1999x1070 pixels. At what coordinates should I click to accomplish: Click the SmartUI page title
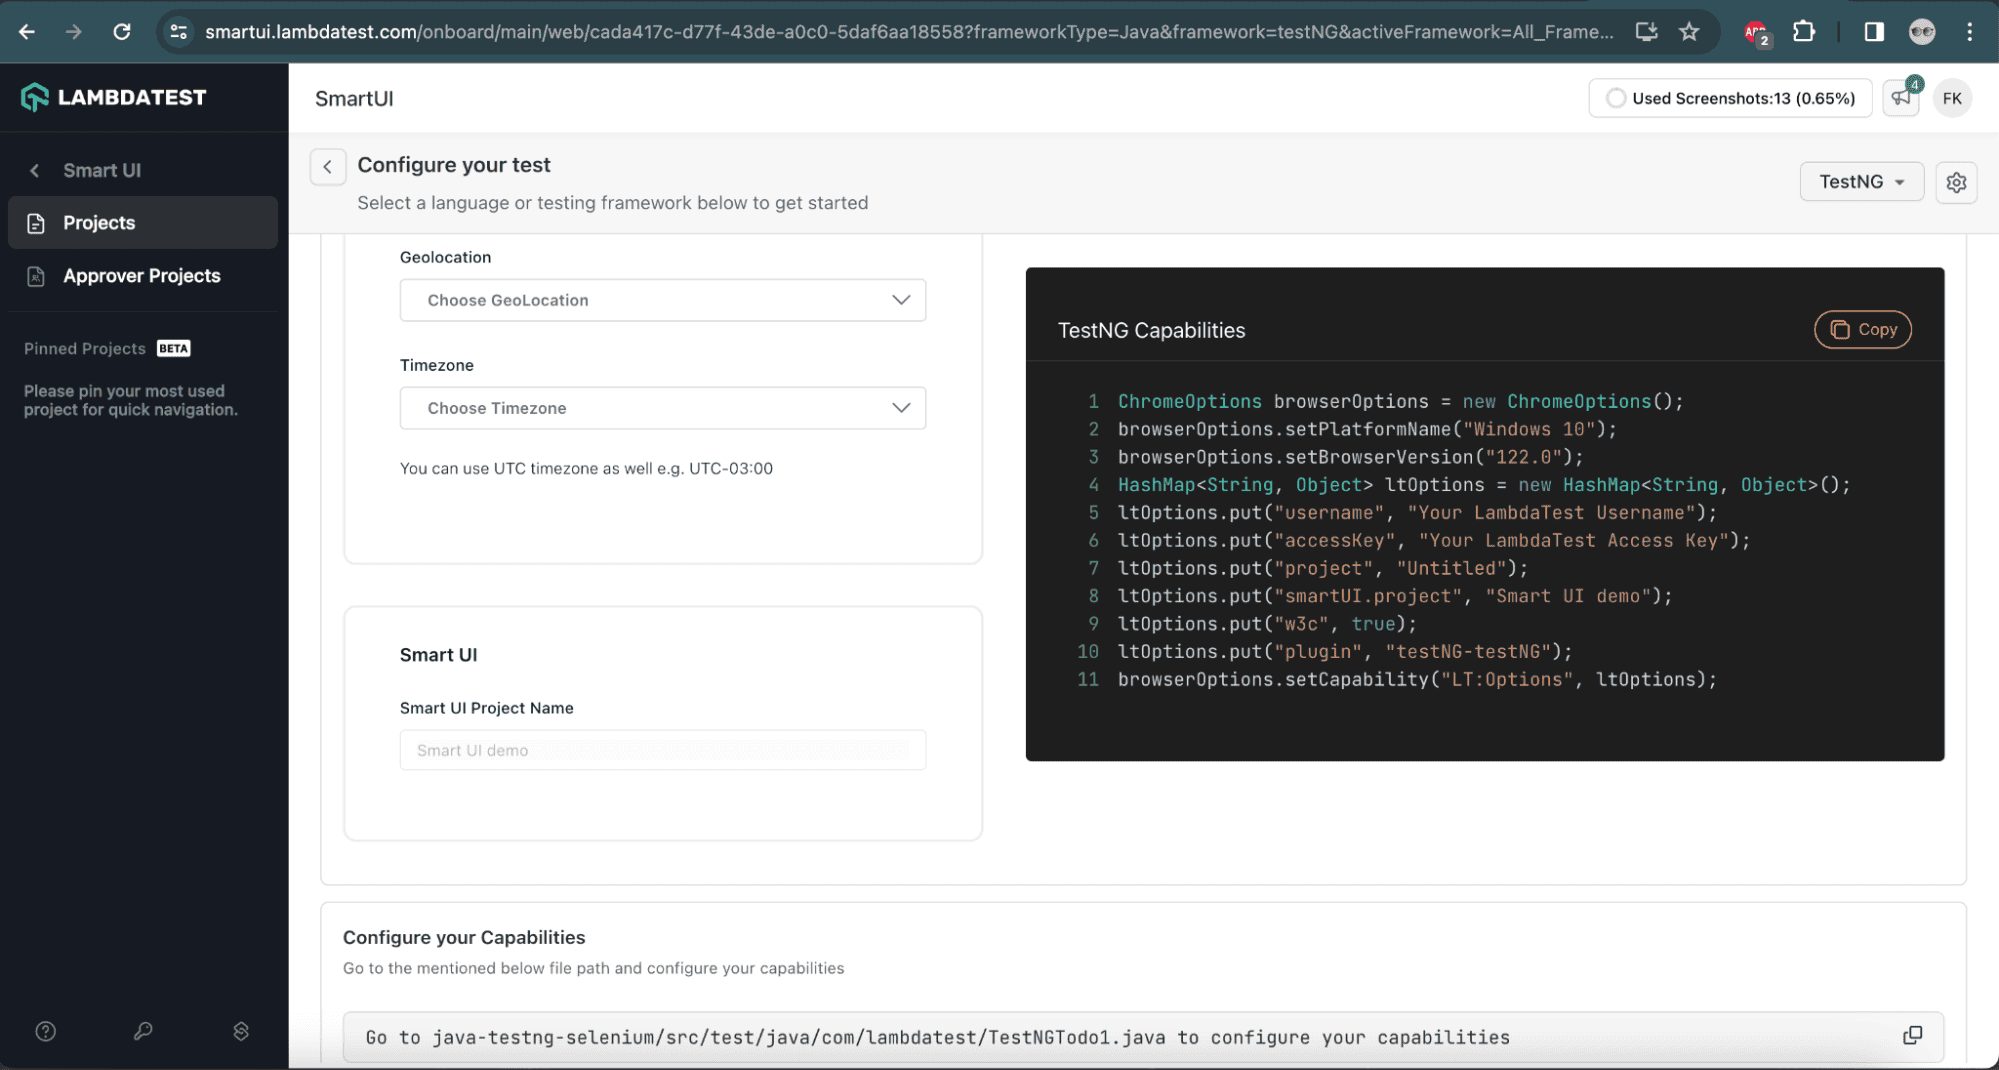[354, 98]
